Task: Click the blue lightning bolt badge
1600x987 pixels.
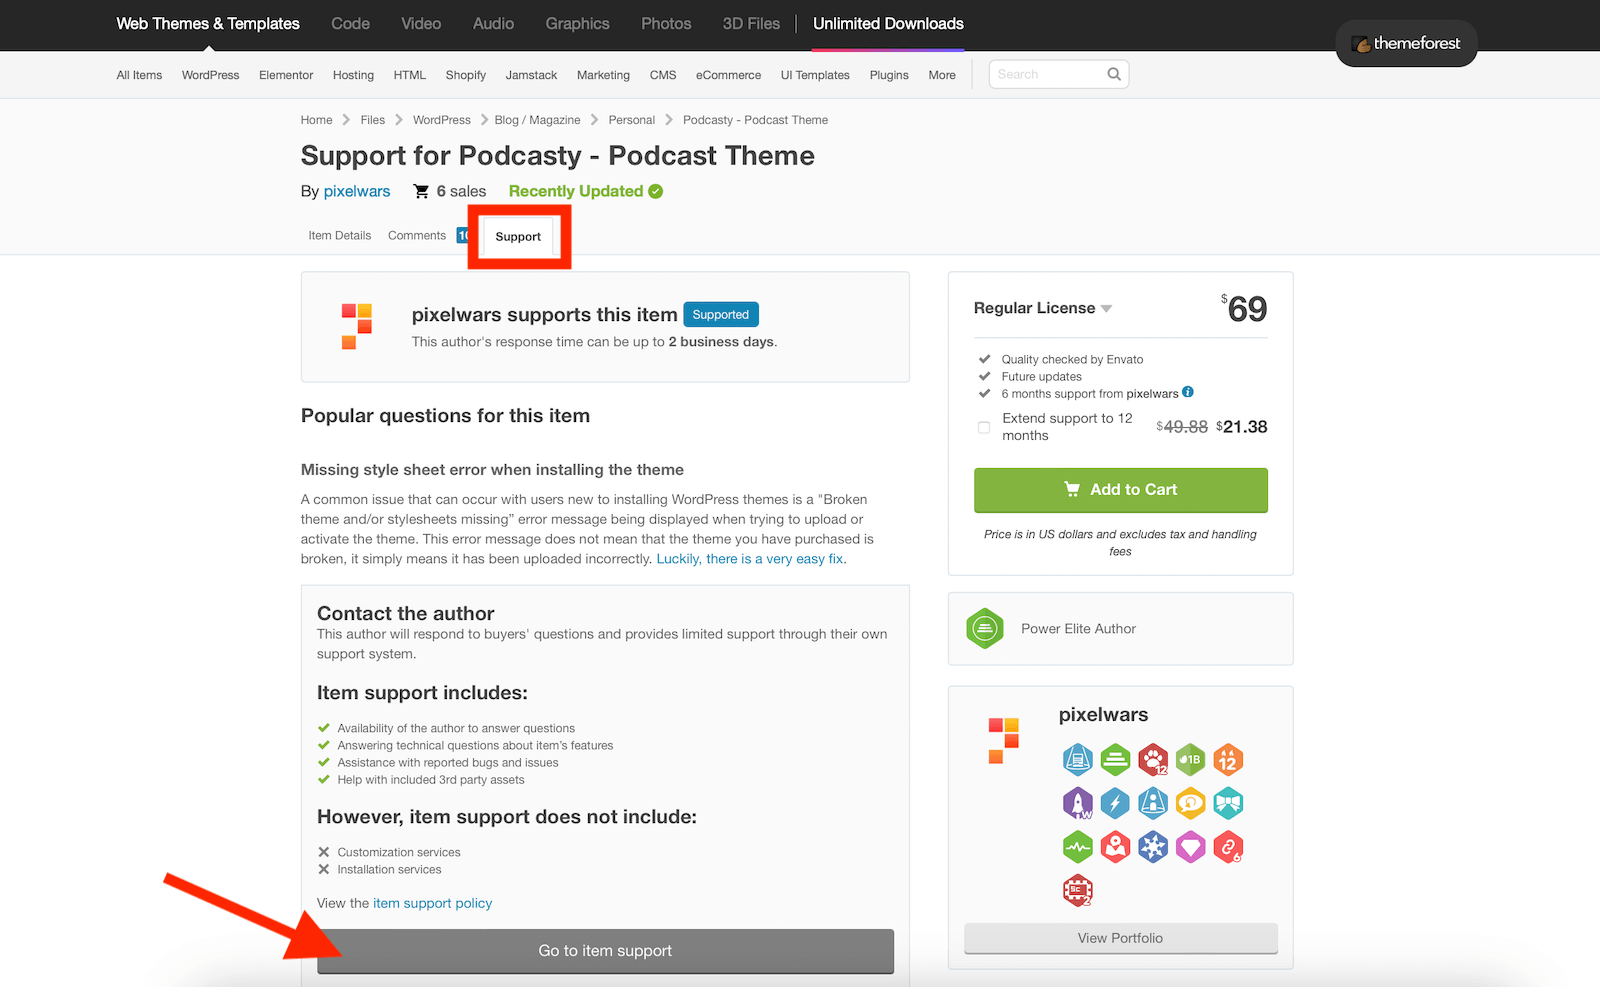Action: click(1115, 803)
